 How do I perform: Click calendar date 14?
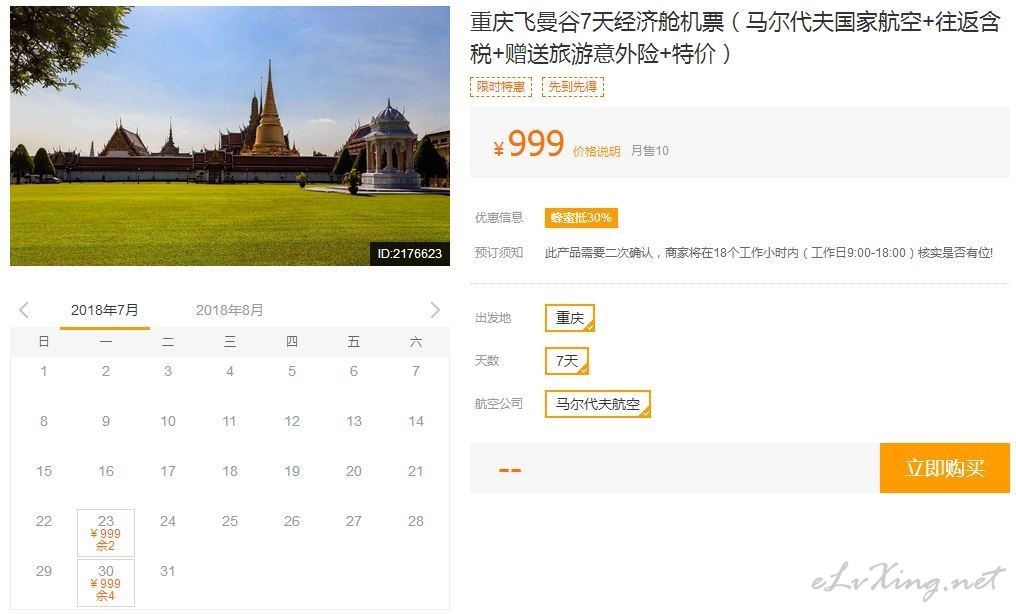(x=416, y=421)
